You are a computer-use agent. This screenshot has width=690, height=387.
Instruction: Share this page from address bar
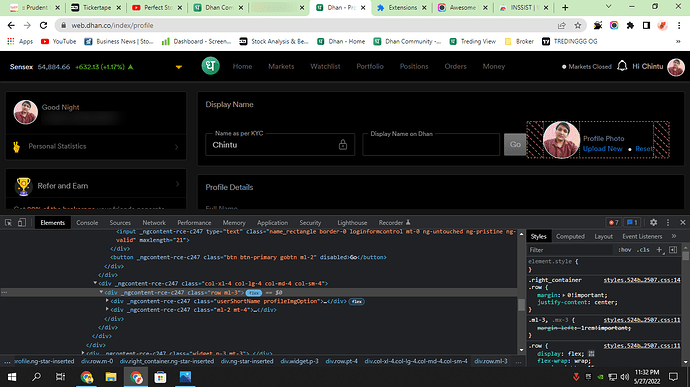click(x=562, y=26)
